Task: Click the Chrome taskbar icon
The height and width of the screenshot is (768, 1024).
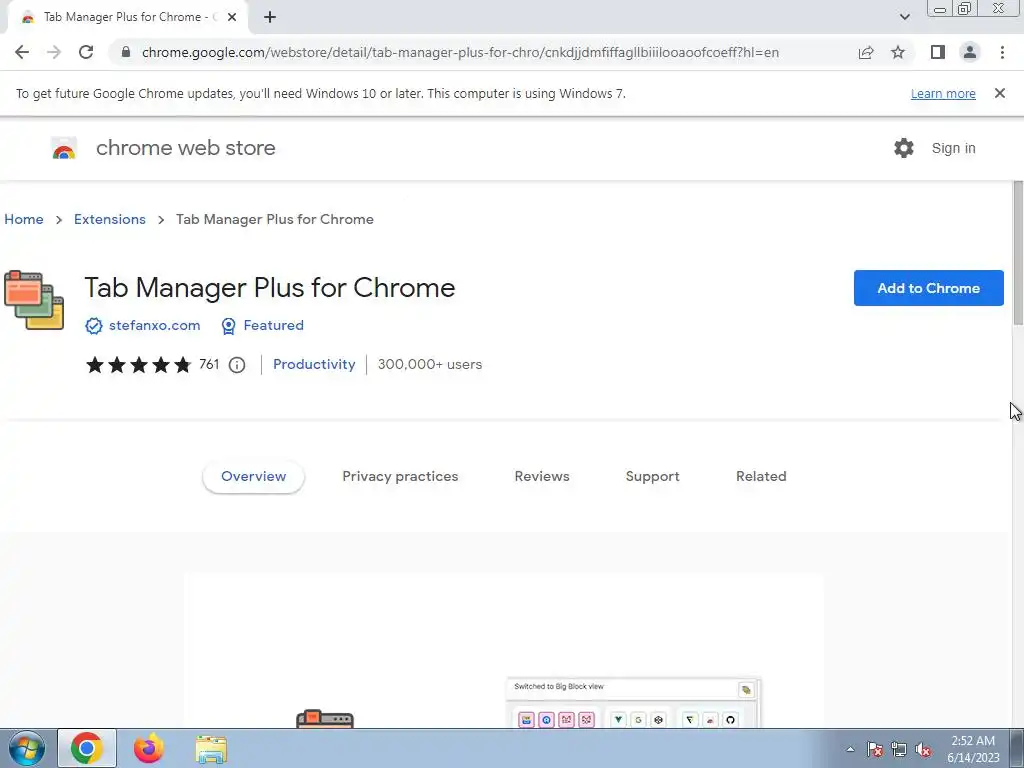Action: pos(87,748)
